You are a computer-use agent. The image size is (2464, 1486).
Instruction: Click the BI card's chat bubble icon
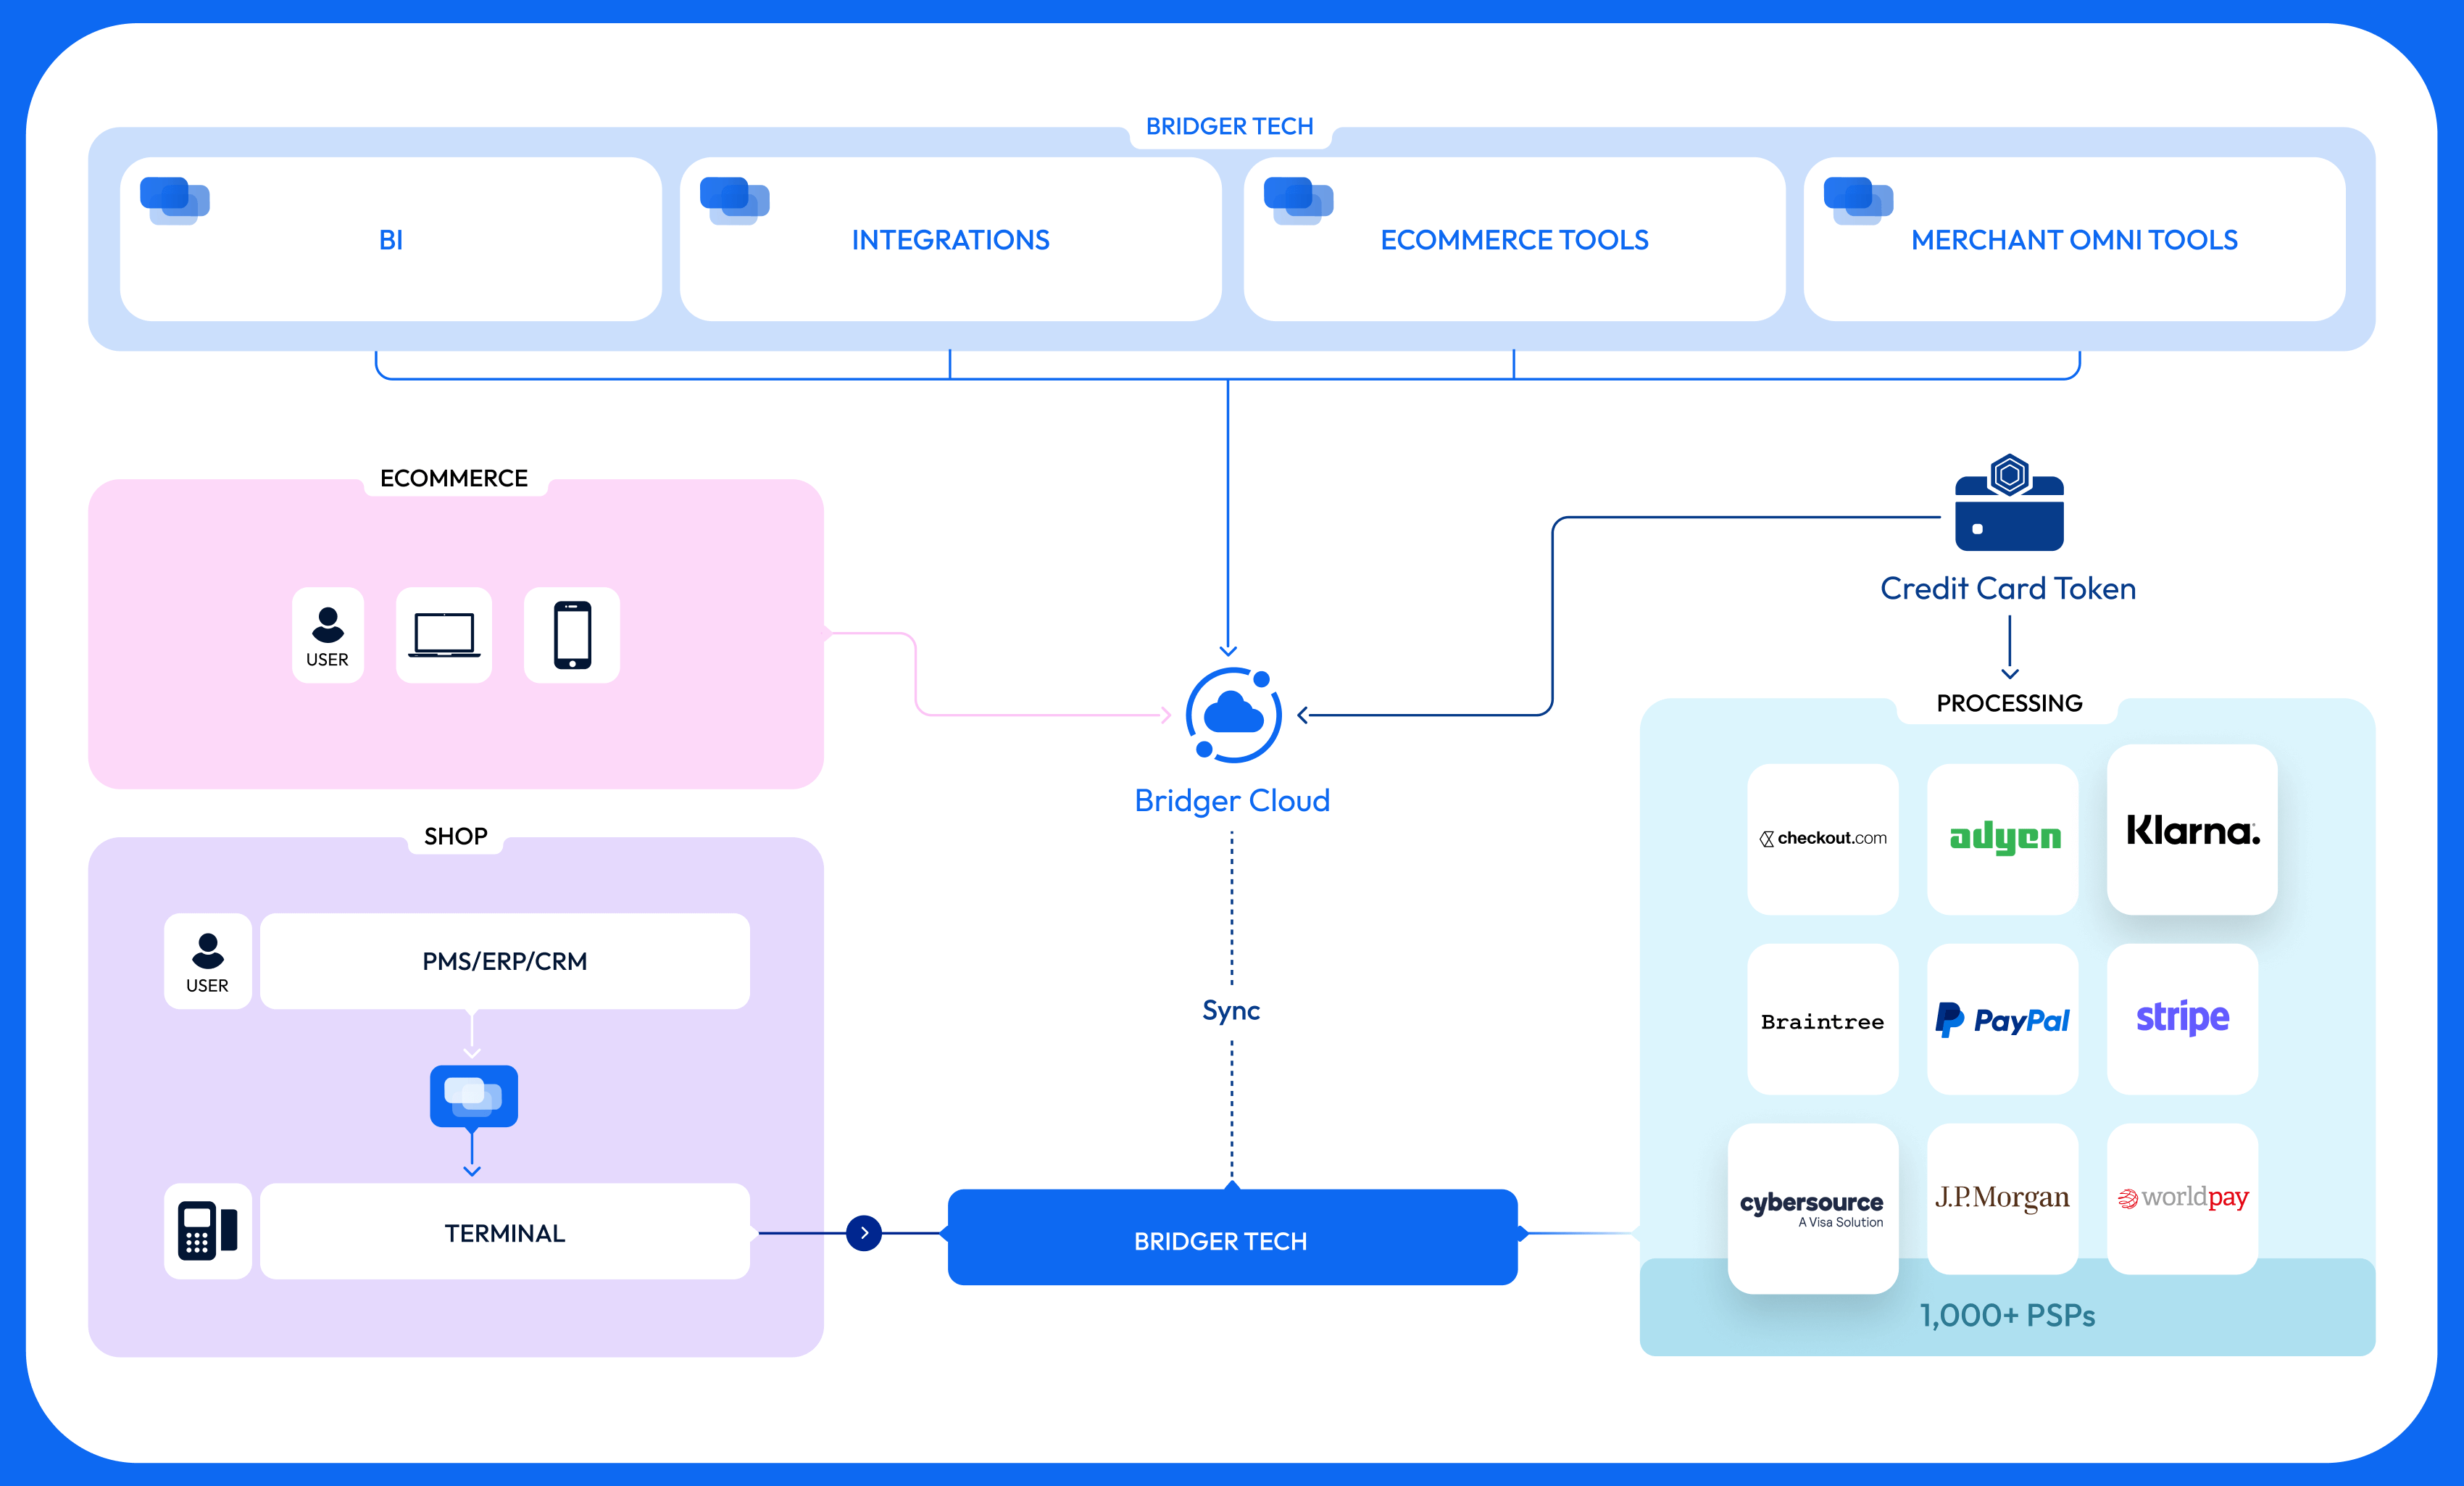point(175,201)
